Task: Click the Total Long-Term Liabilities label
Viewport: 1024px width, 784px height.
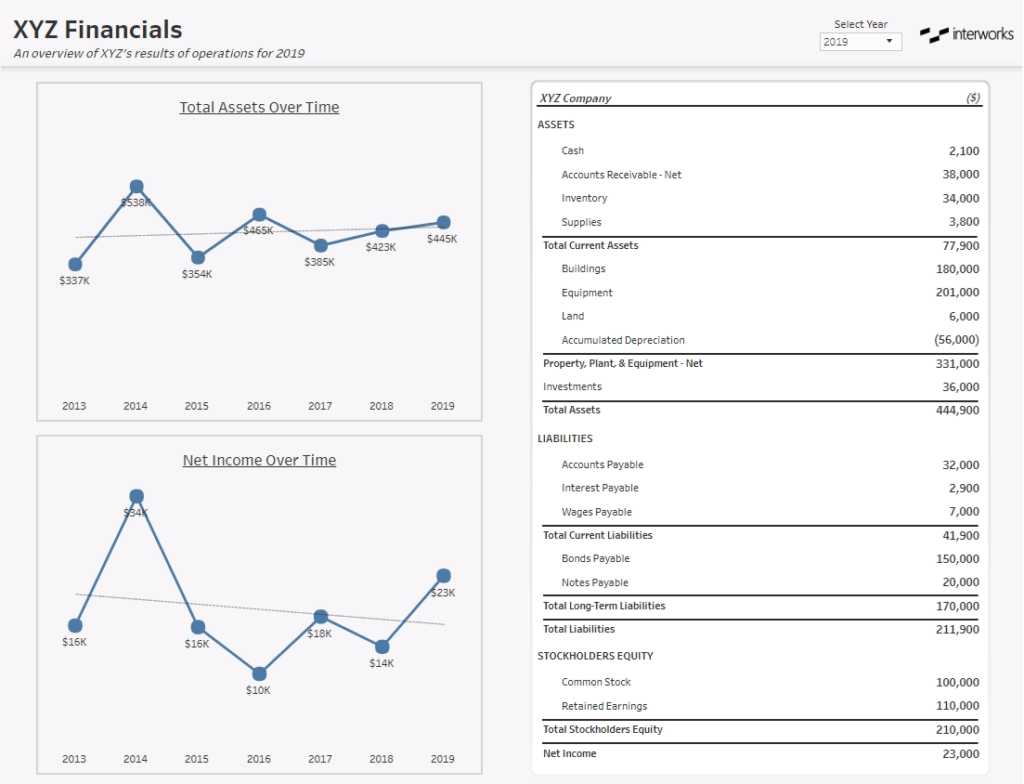Action: [x=604, y=606]
